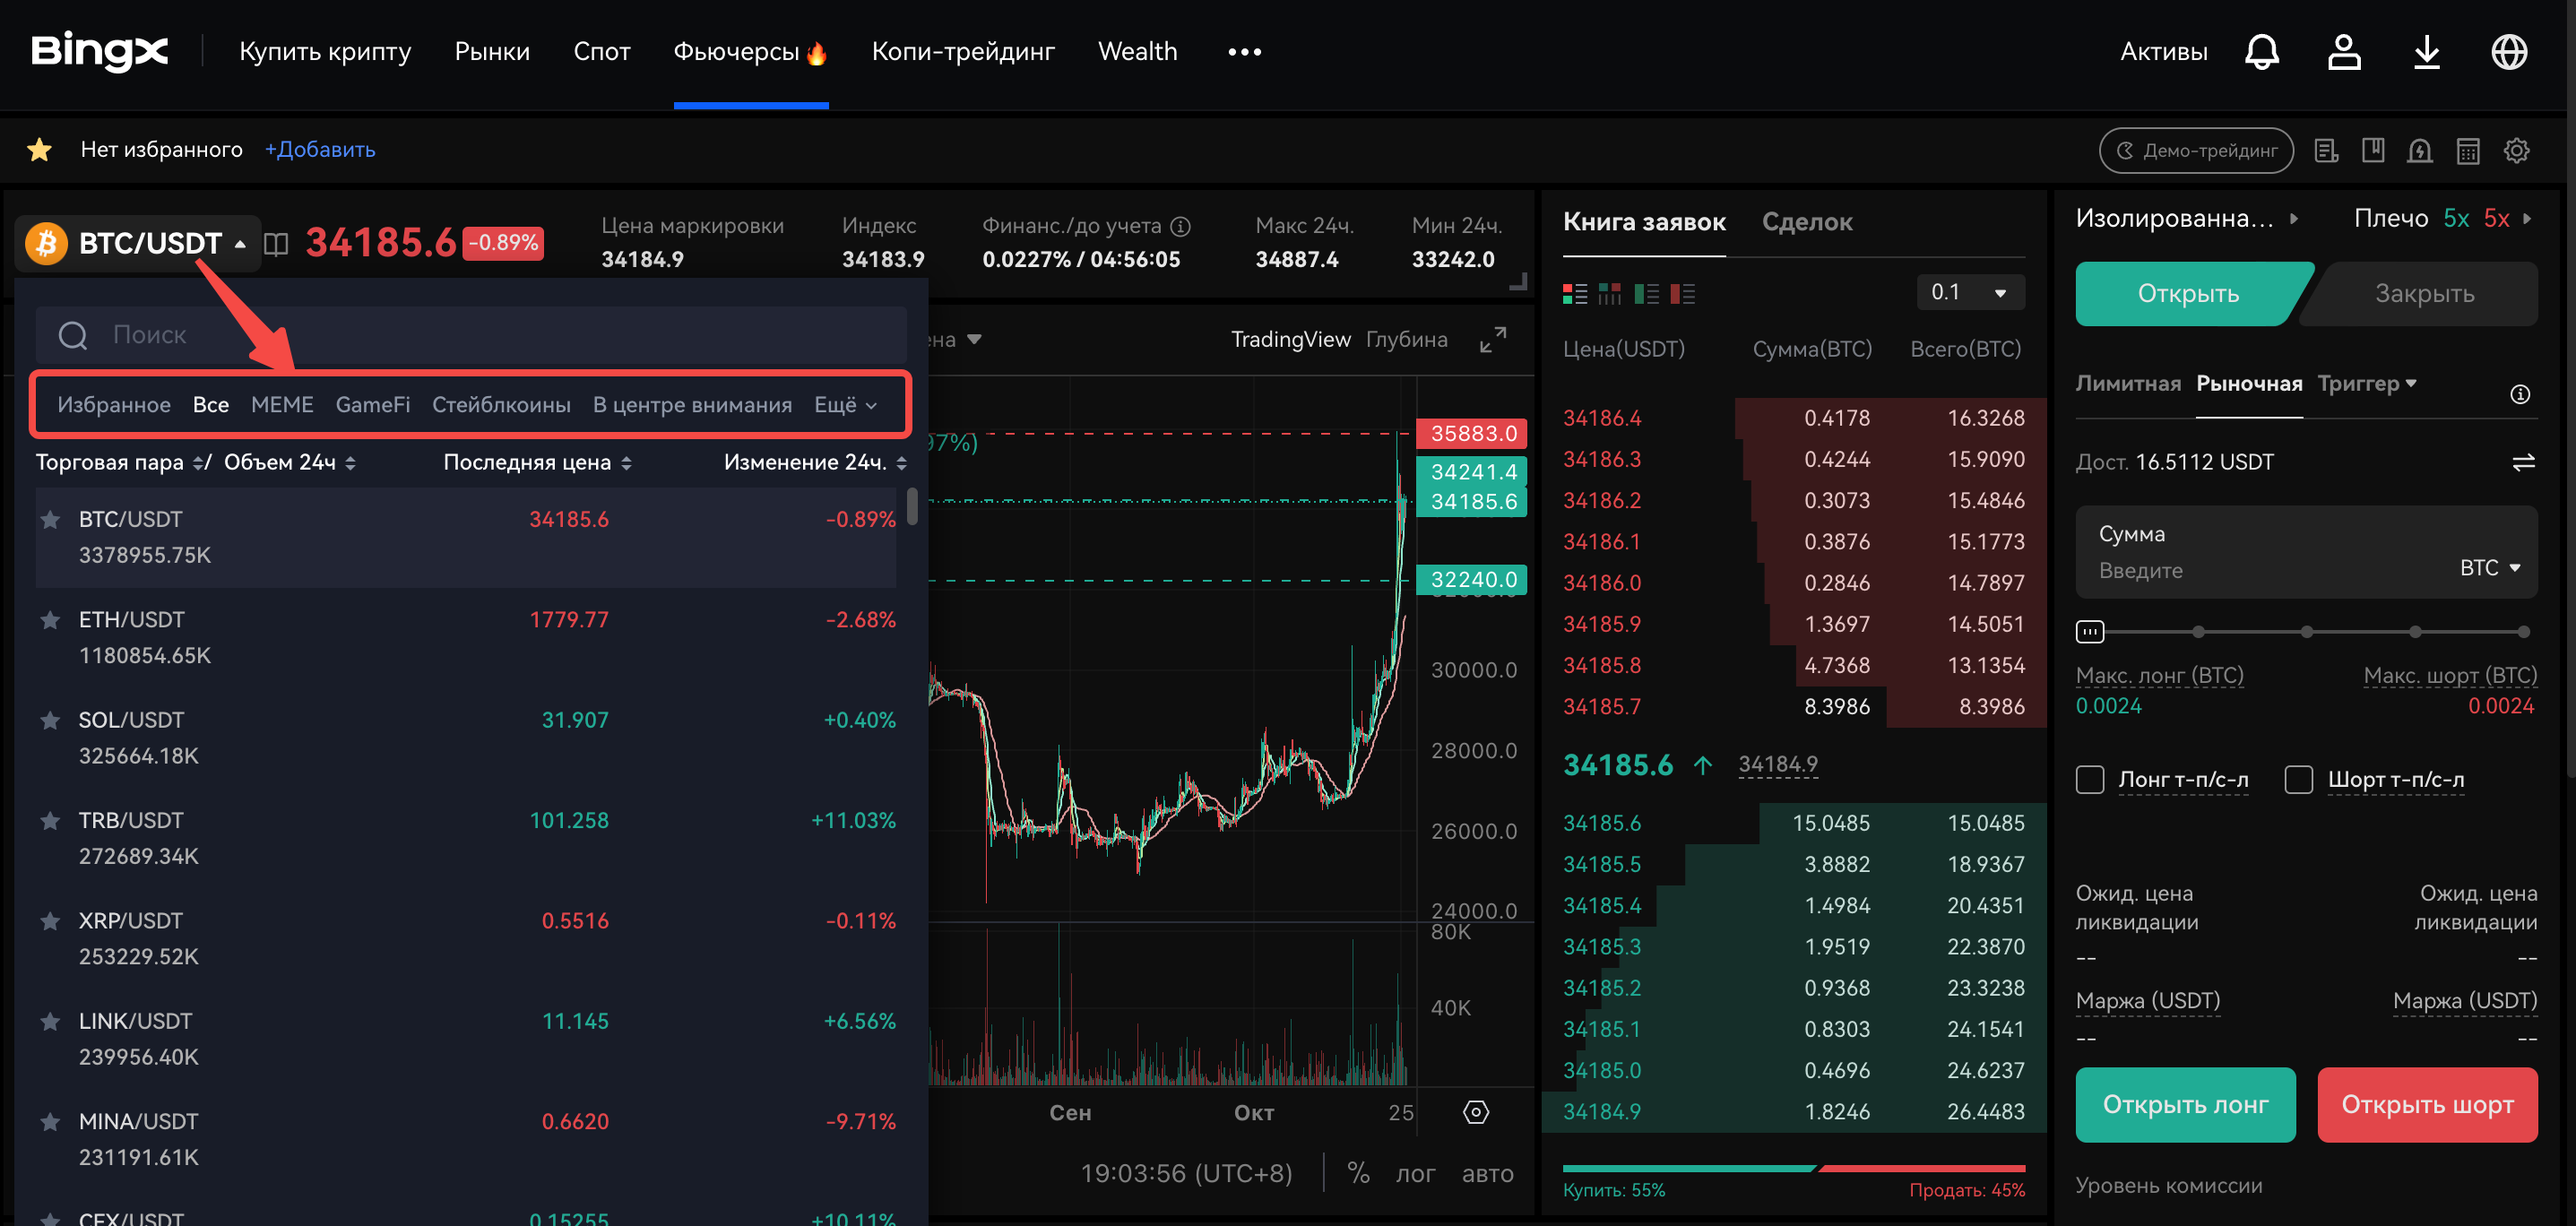This screenshot has width=2576, height=1226.
Task: Sort by Изменение 24ч column
Action: [815, 463]
